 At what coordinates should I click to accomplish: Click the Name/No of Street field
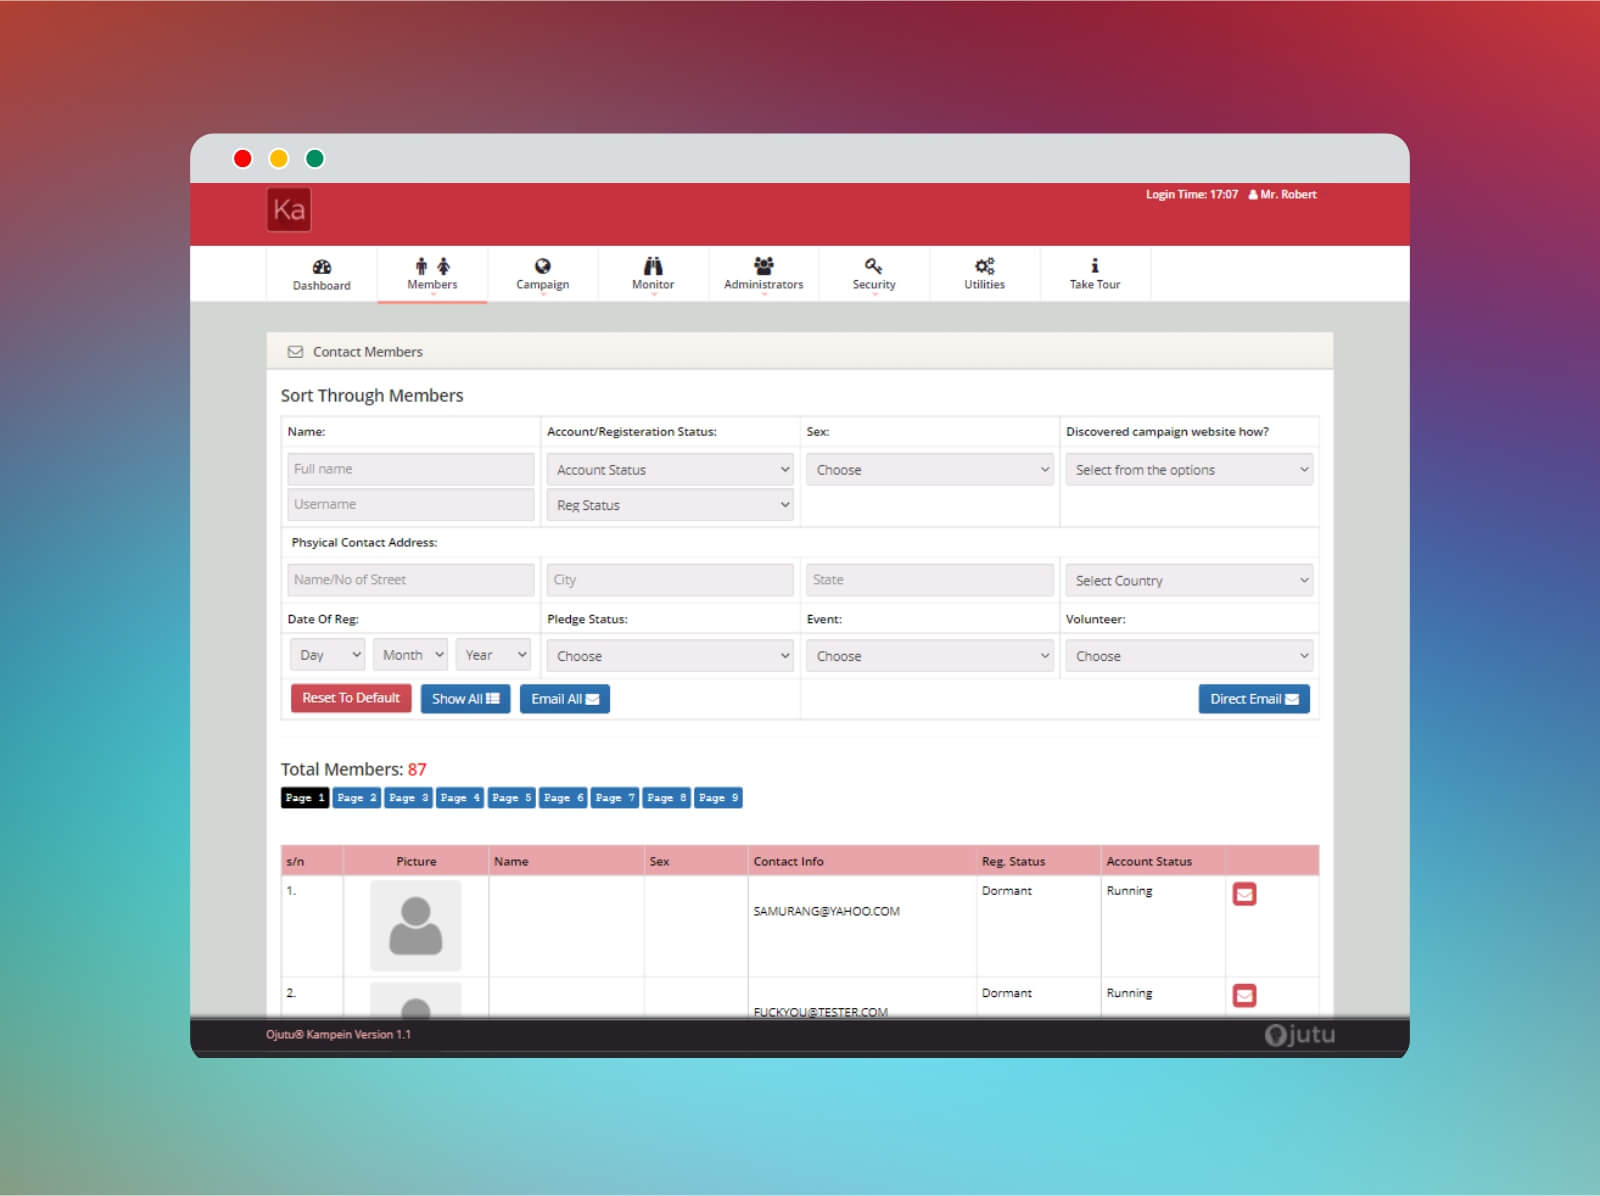(411, 580)
